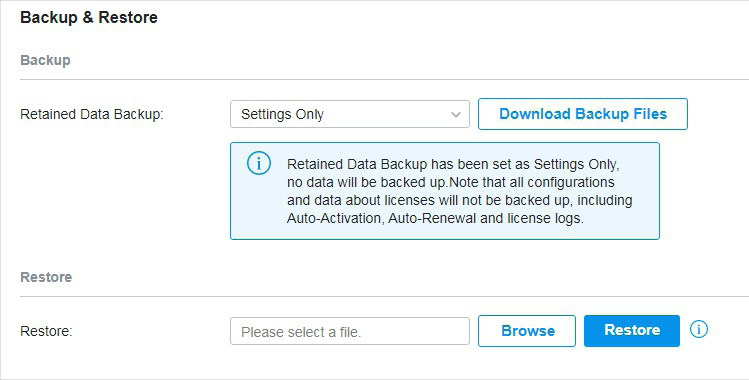Click the Backup section heading
This screenshot has width=749, height=380.
(45, 60)
